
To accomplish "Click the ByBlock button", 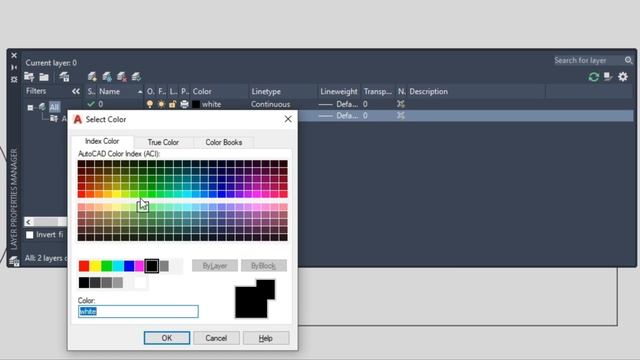I will 264,266.
